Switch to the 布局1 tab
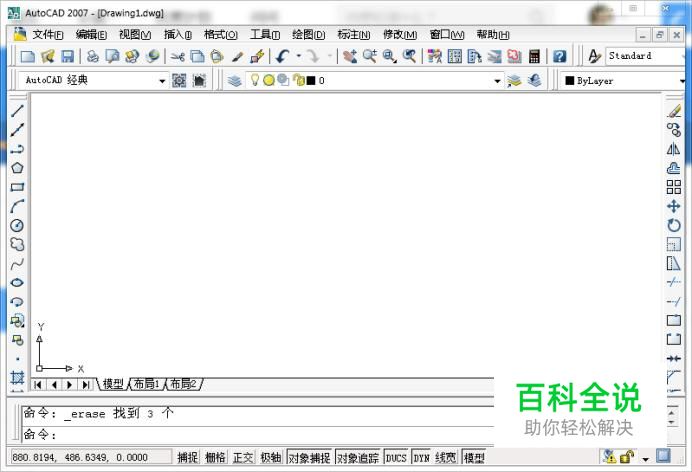The width and height of the screenshot is (692, 472). (147, 384)
